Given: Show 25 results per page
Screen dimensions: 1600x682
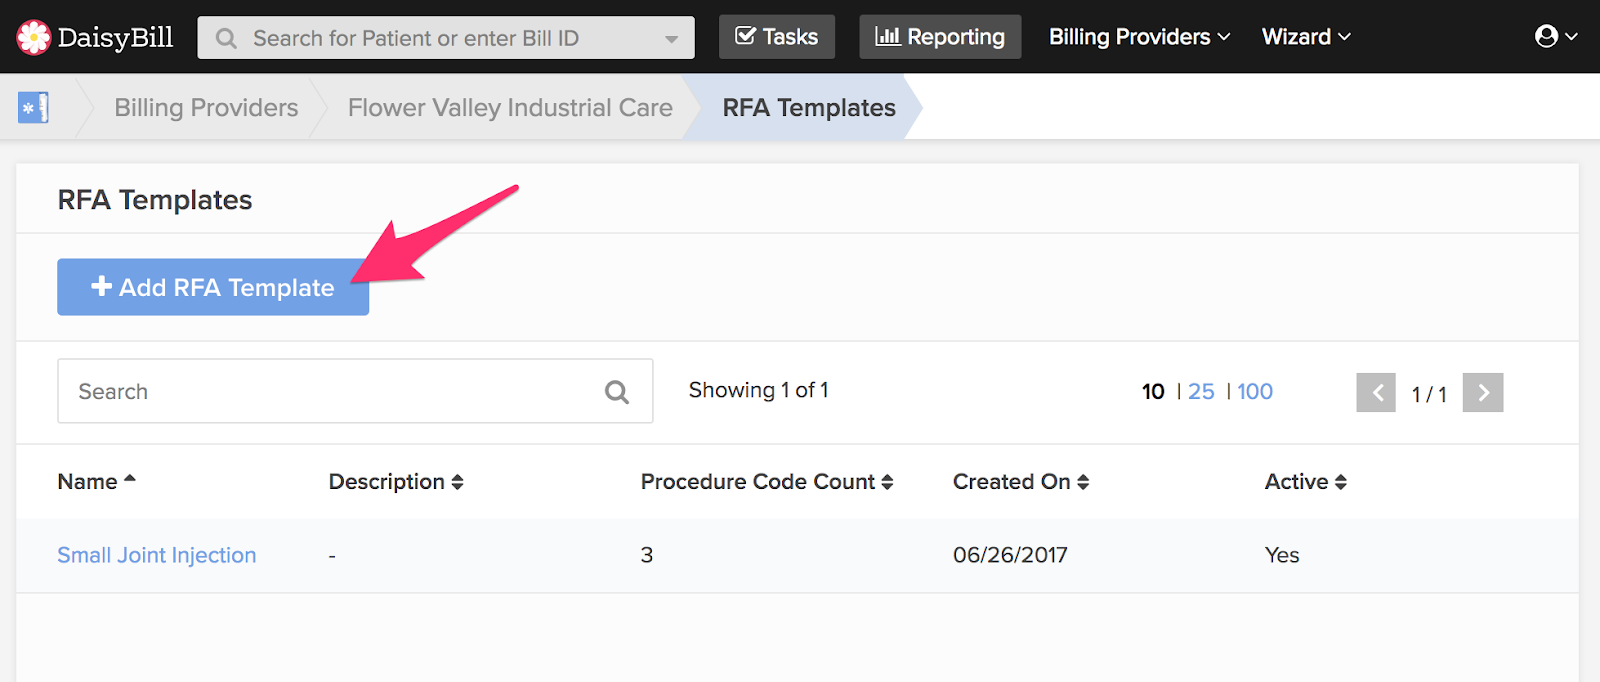Looking at the screenshot, I should pyautogui.click(x=1201, y=392).
